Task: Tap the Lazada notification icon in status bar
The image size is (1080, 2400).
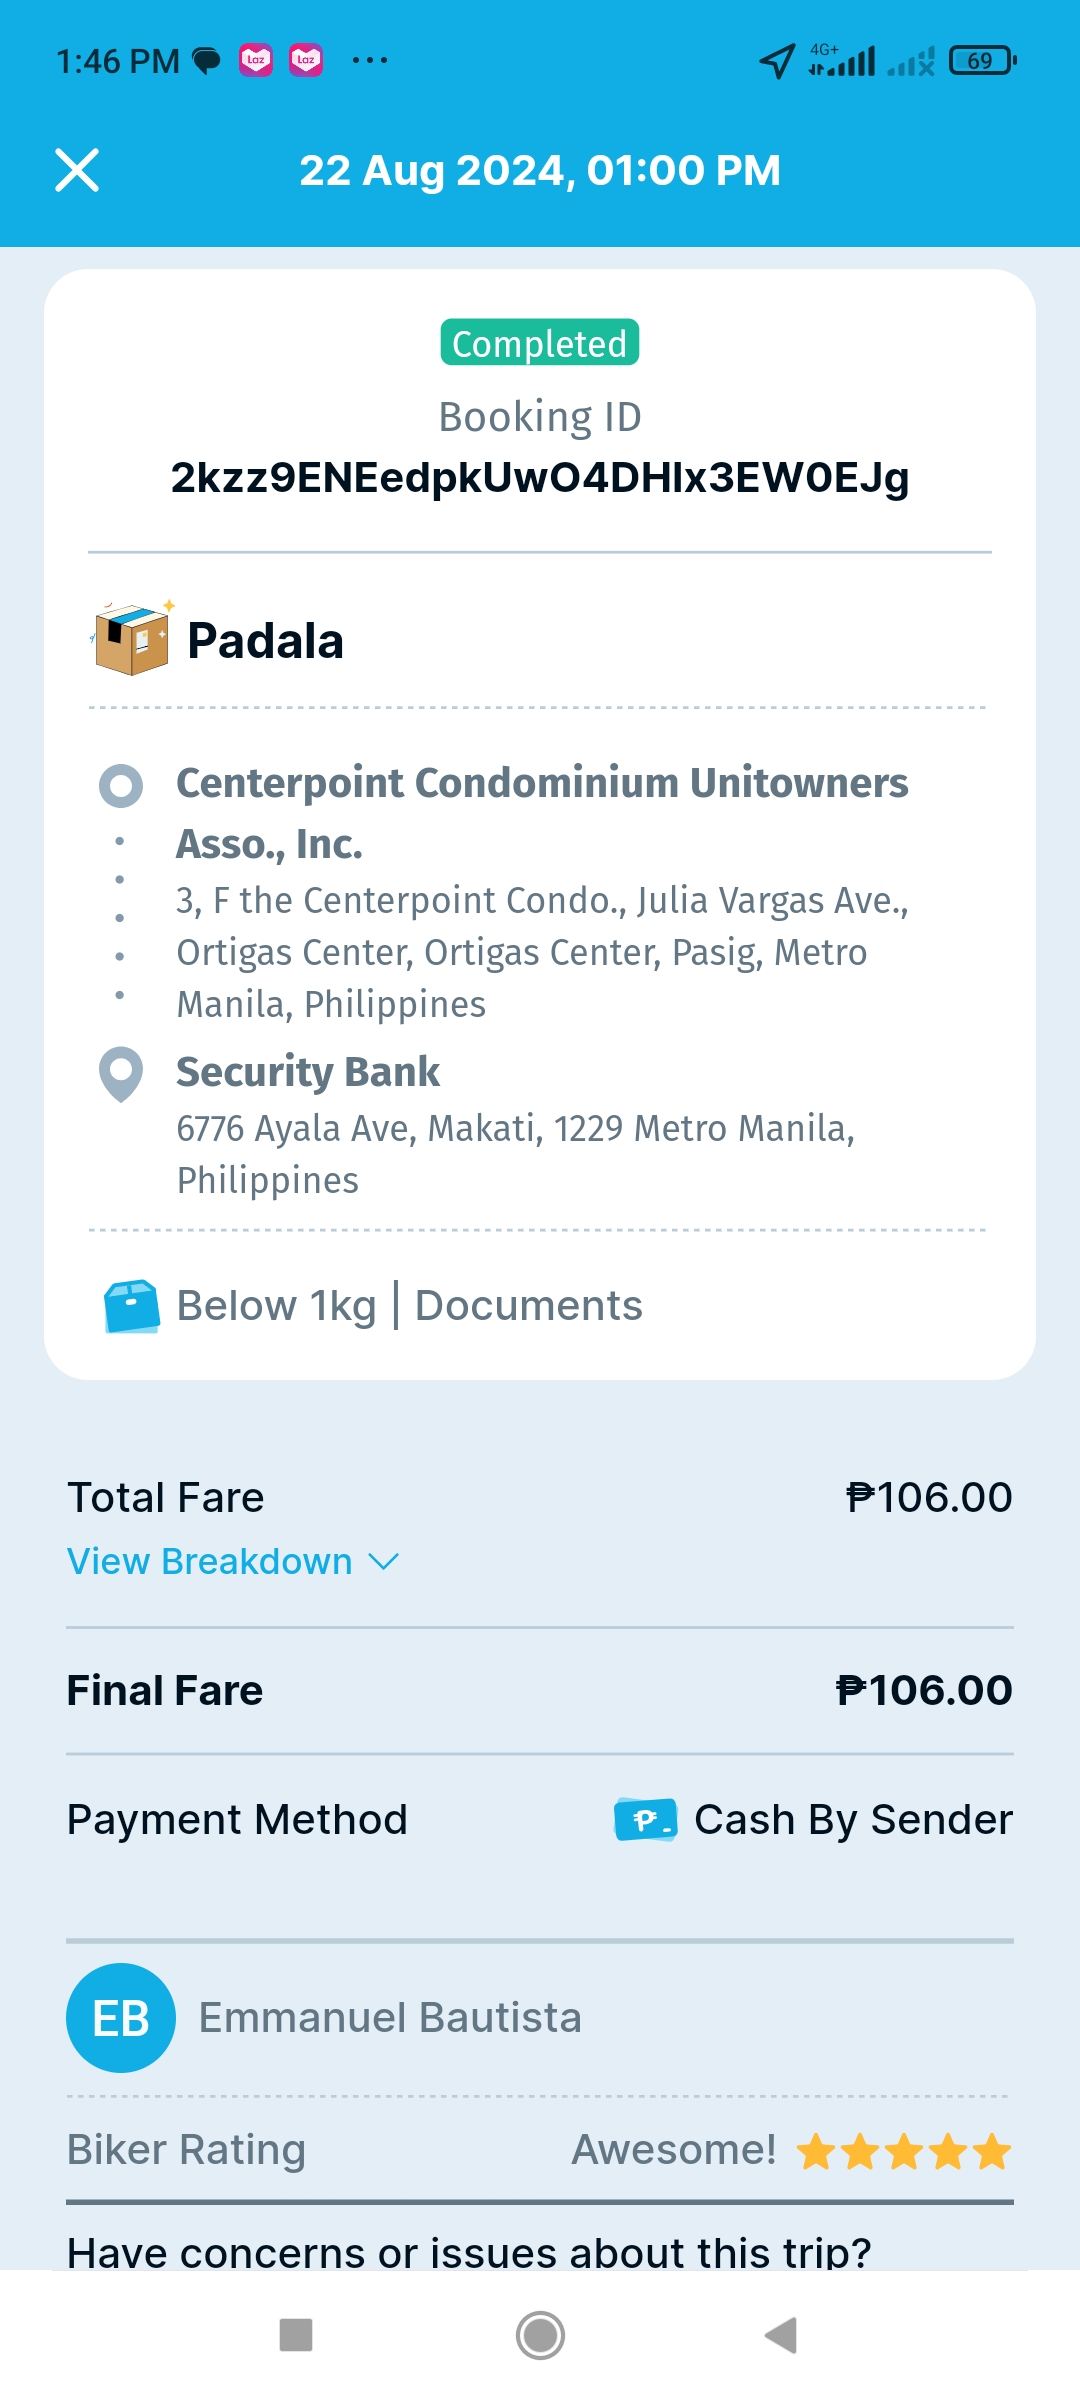Action: [x=256, y=60]
